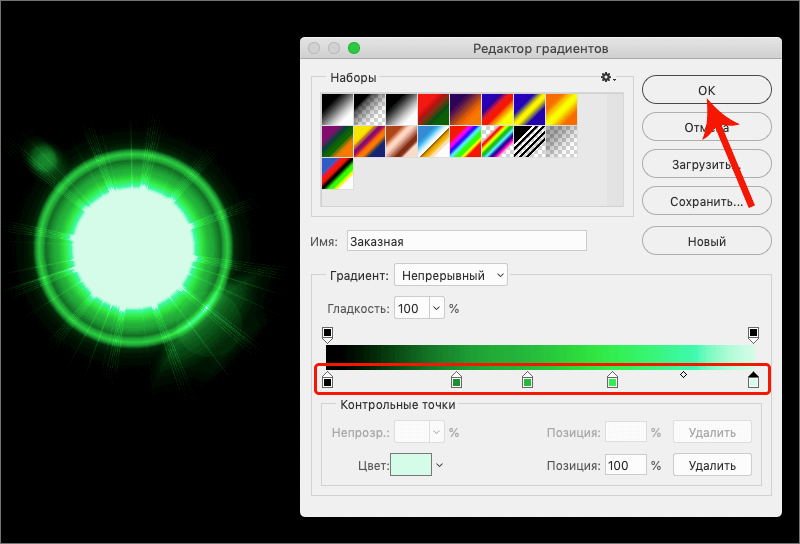
Task: Select the transparent rainbow gradient preset
Action: coord(497,141)
